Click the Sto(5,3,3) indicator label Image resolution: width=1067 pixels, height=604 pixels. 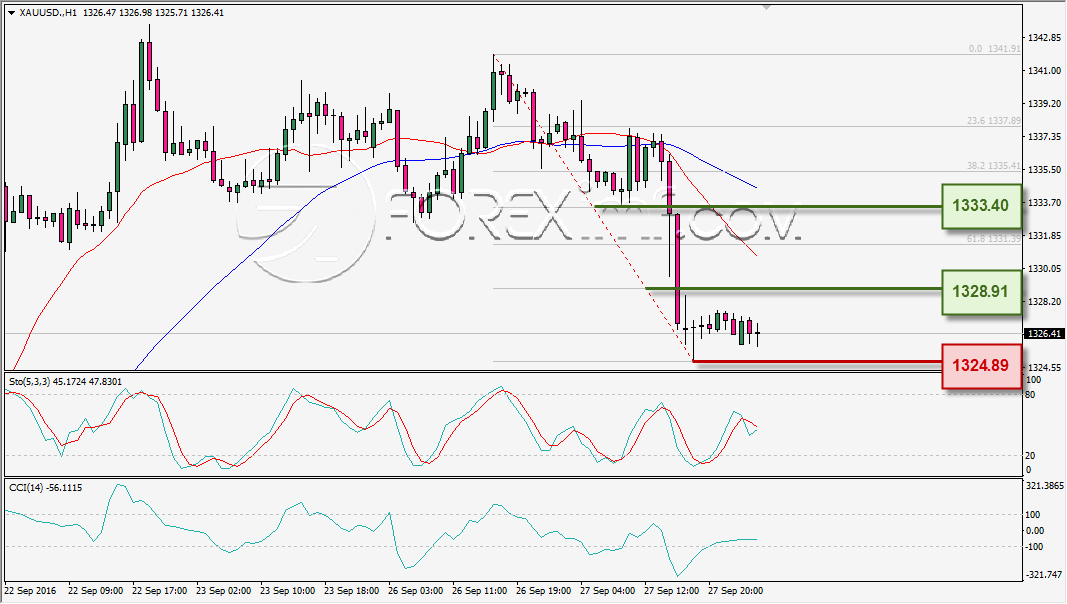point(65,382)
